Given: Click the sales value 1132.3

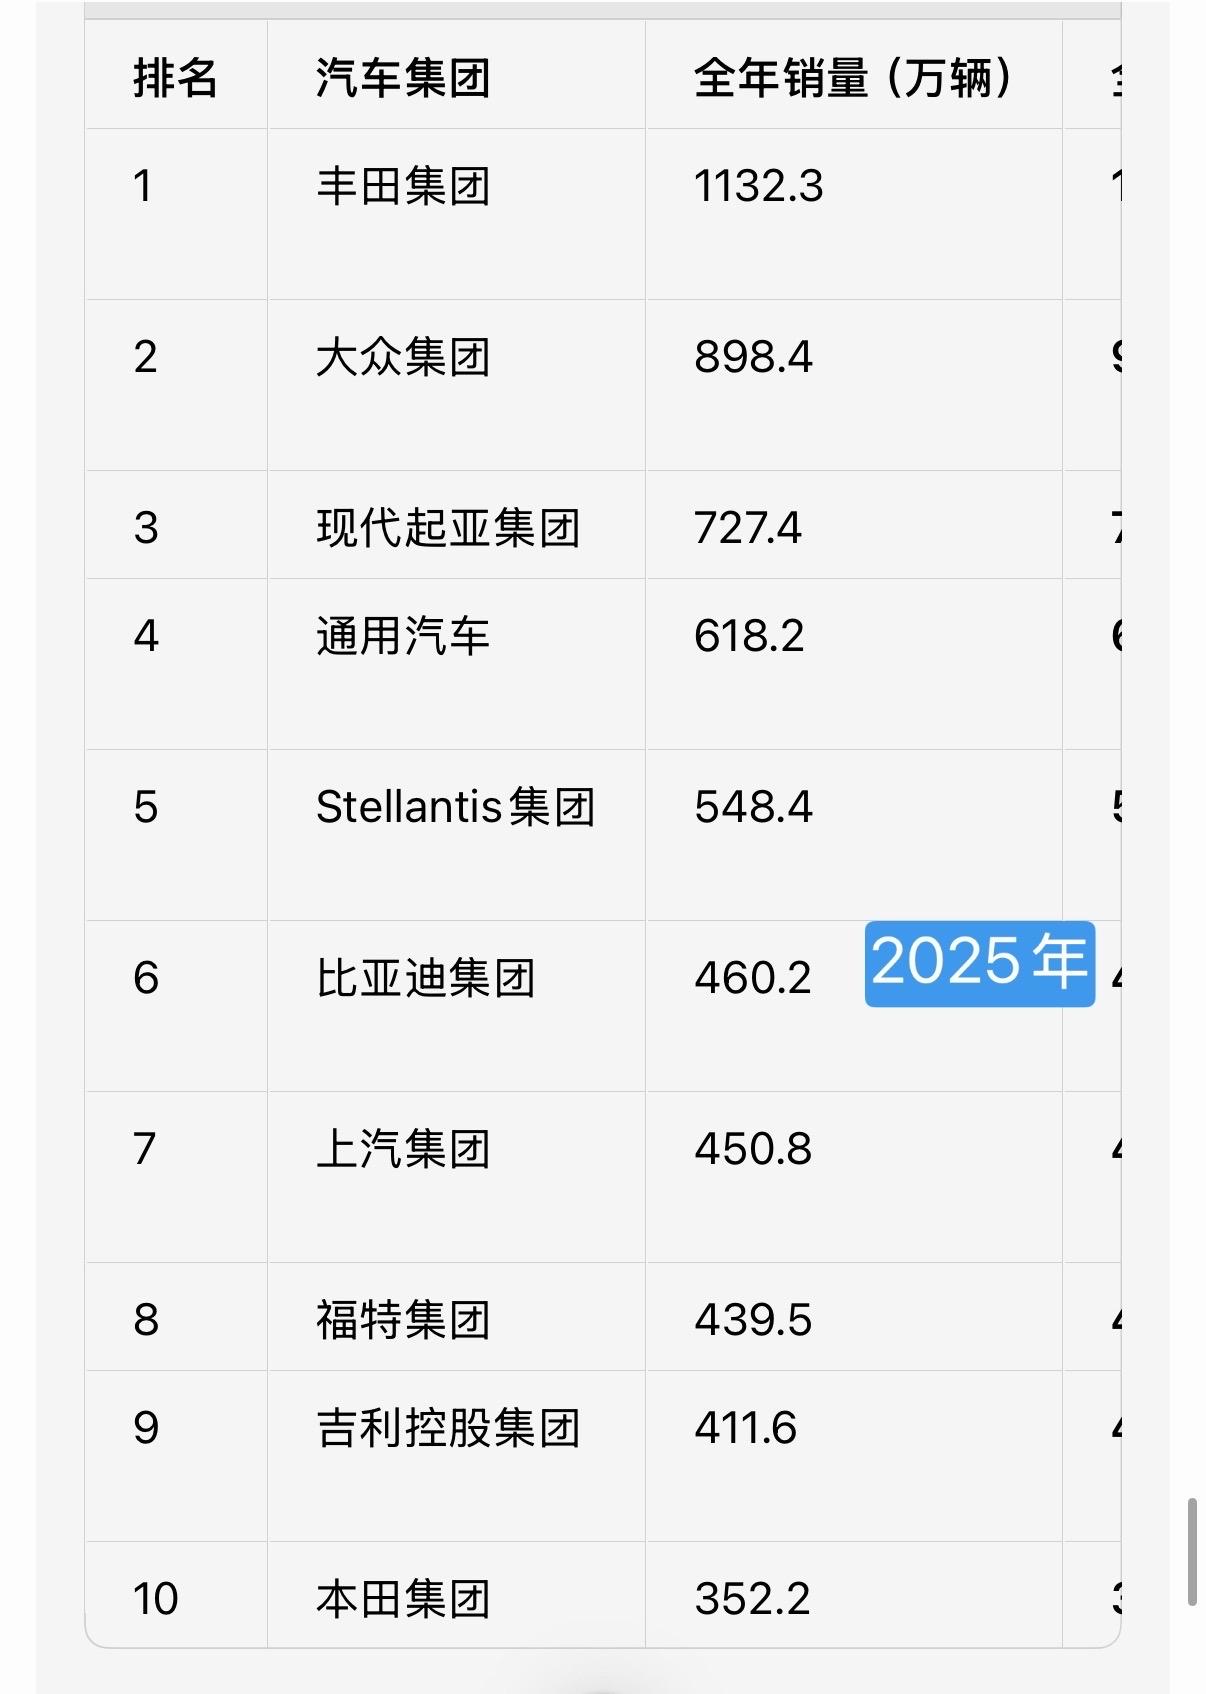Looking at the screenshot, I should [x=759, y=186].
